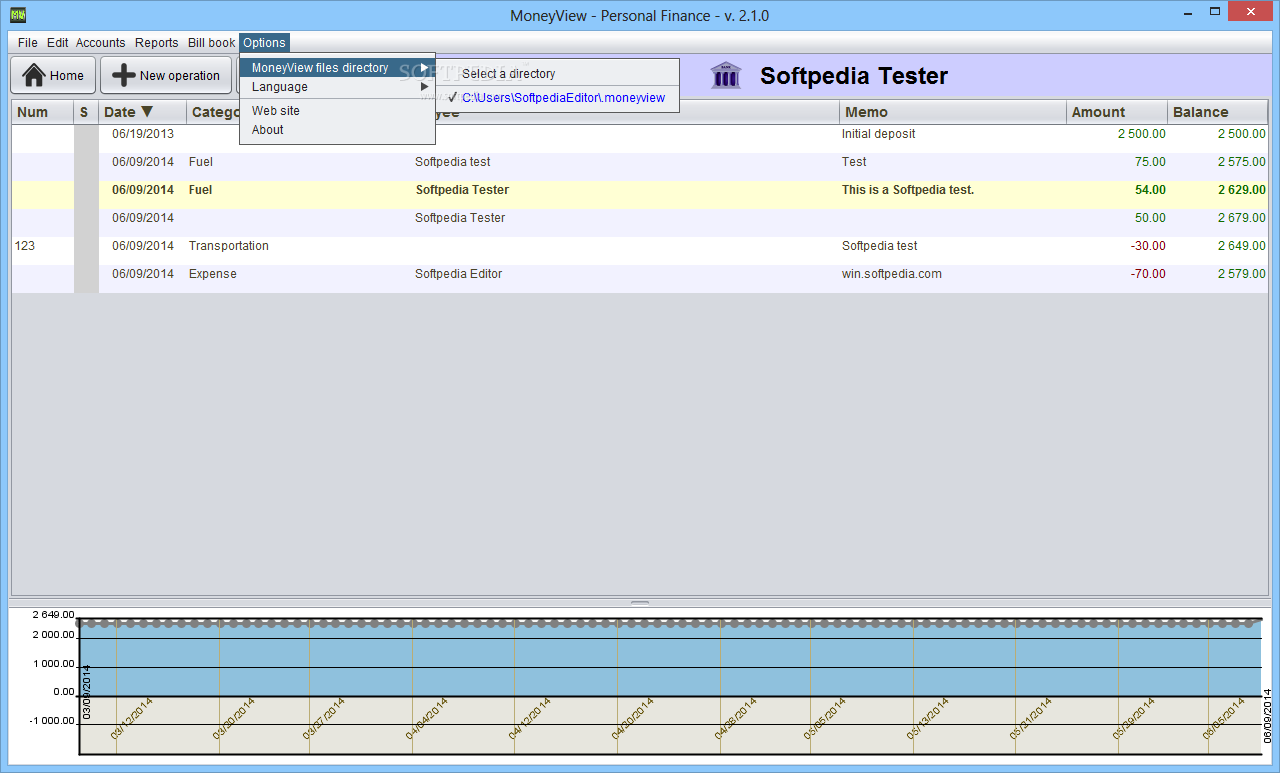This screenshot has width=1280, height=773.
Task: Close the Options menu
Action: 265,43
